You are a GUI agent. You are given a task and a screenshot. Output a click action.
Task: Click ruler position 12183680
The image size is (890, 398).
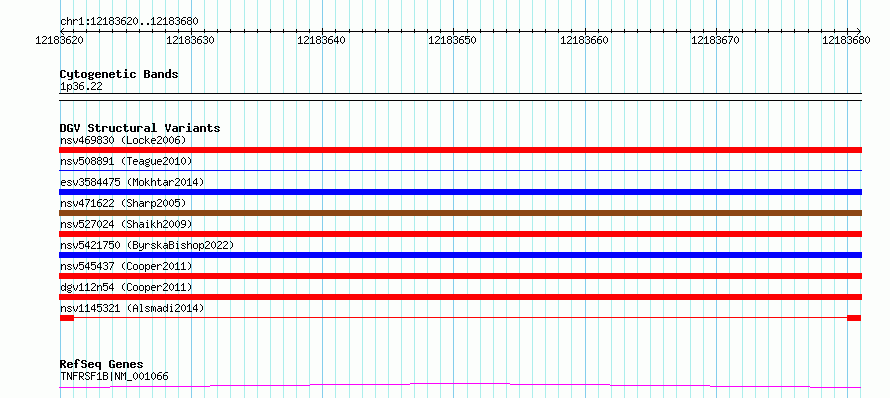pos(846,40)
